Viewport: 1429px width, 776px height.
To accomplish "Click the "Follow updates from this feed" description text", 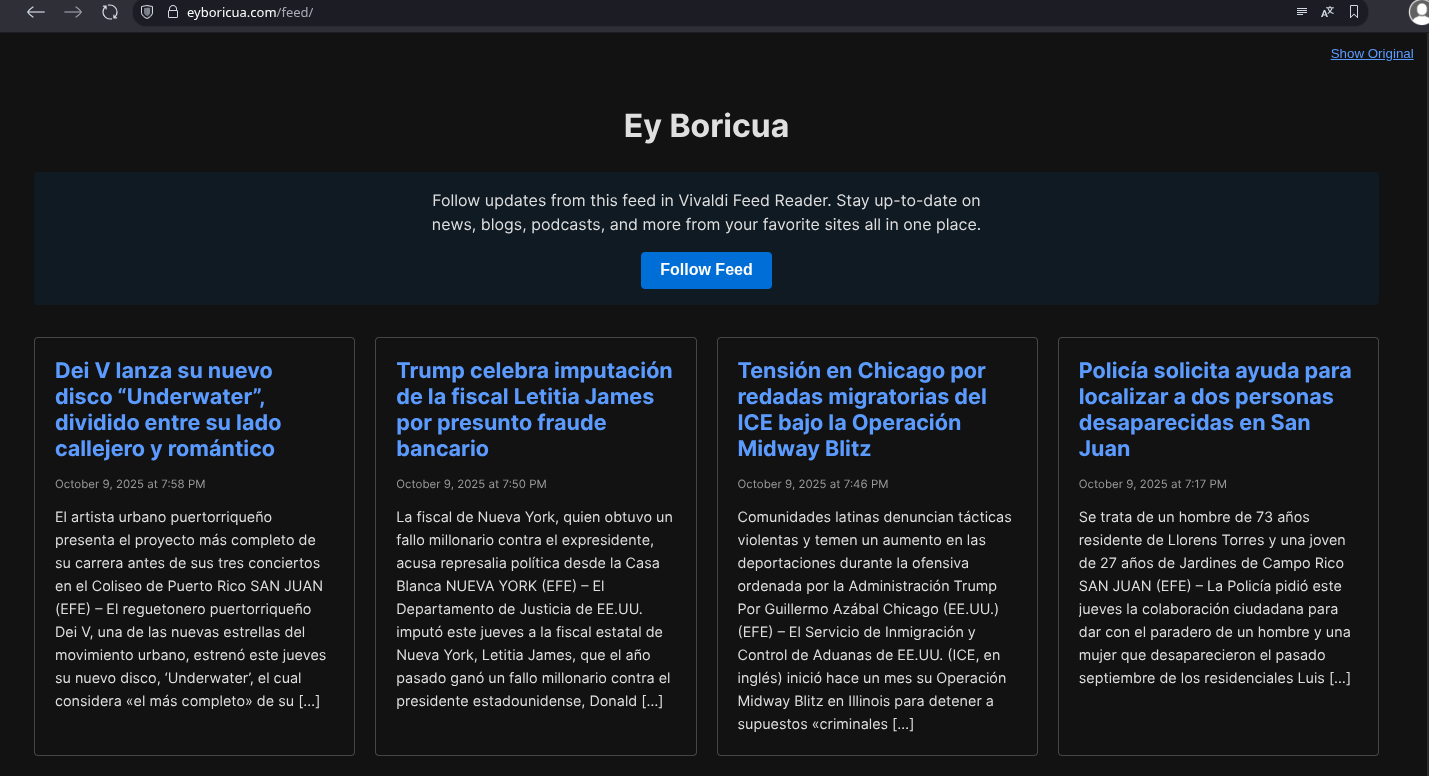I will point(706,213).
